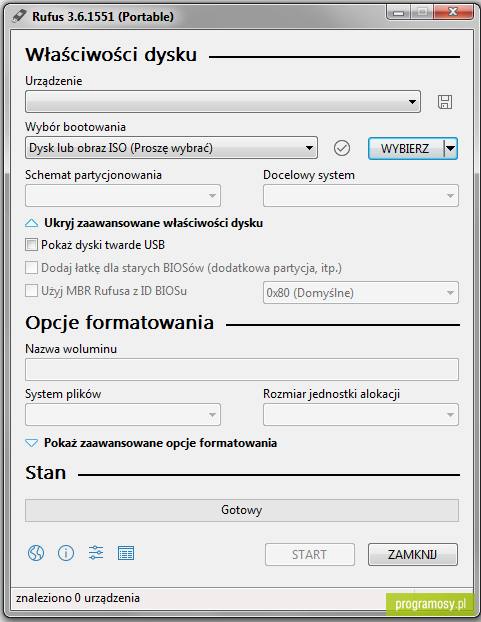Click the status text znaleziono 0 urządzenia

pyautogui.click(x=78, y=598)
